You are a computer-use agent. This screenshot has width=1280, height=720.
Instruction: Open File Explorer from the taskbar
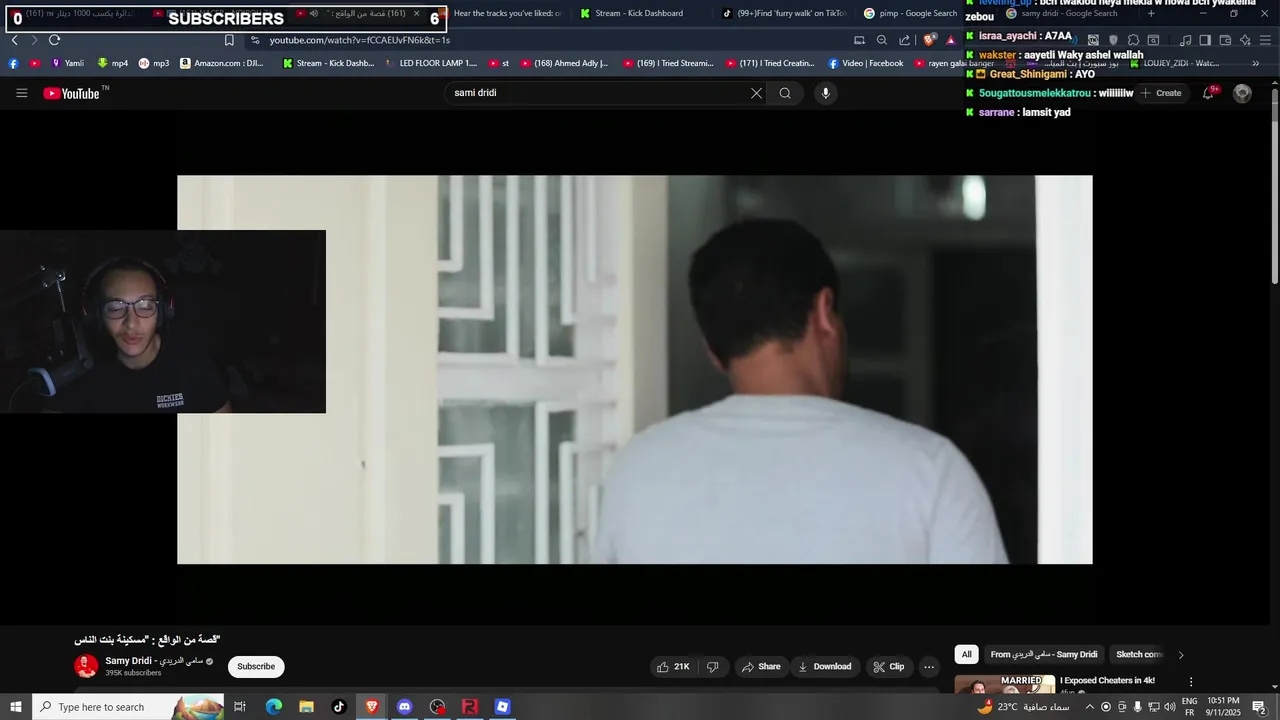click(x=306, y=707)
